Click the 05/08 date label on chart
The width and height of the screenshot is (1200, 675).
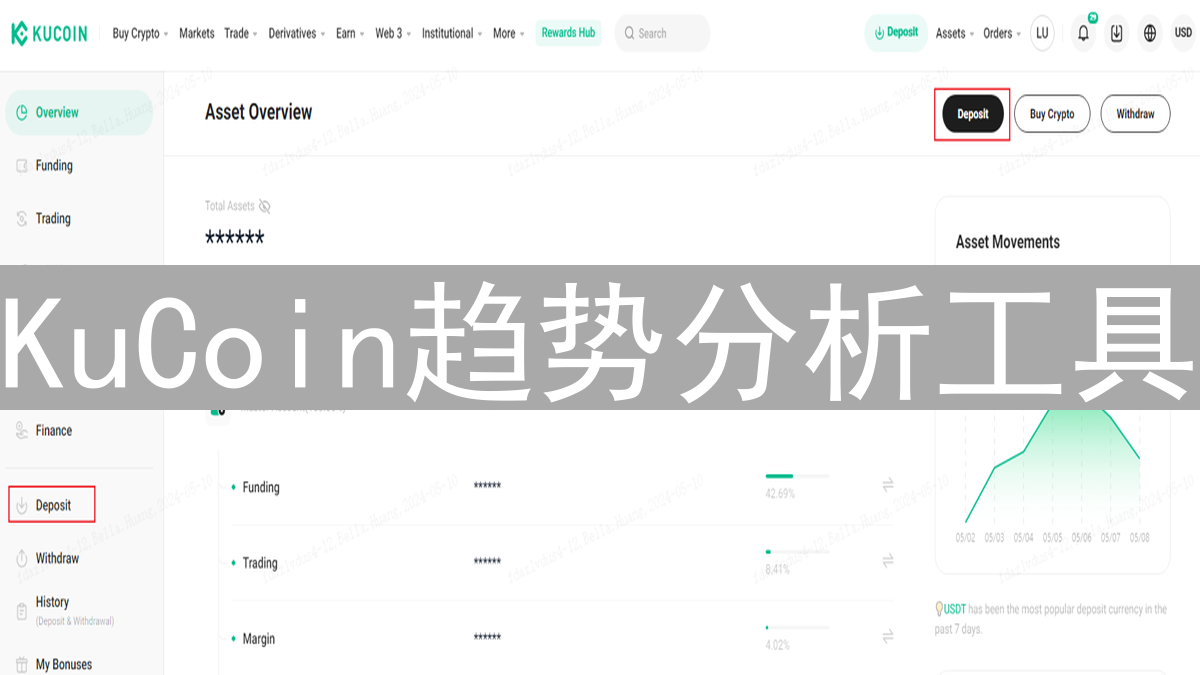coord(1139,538)
